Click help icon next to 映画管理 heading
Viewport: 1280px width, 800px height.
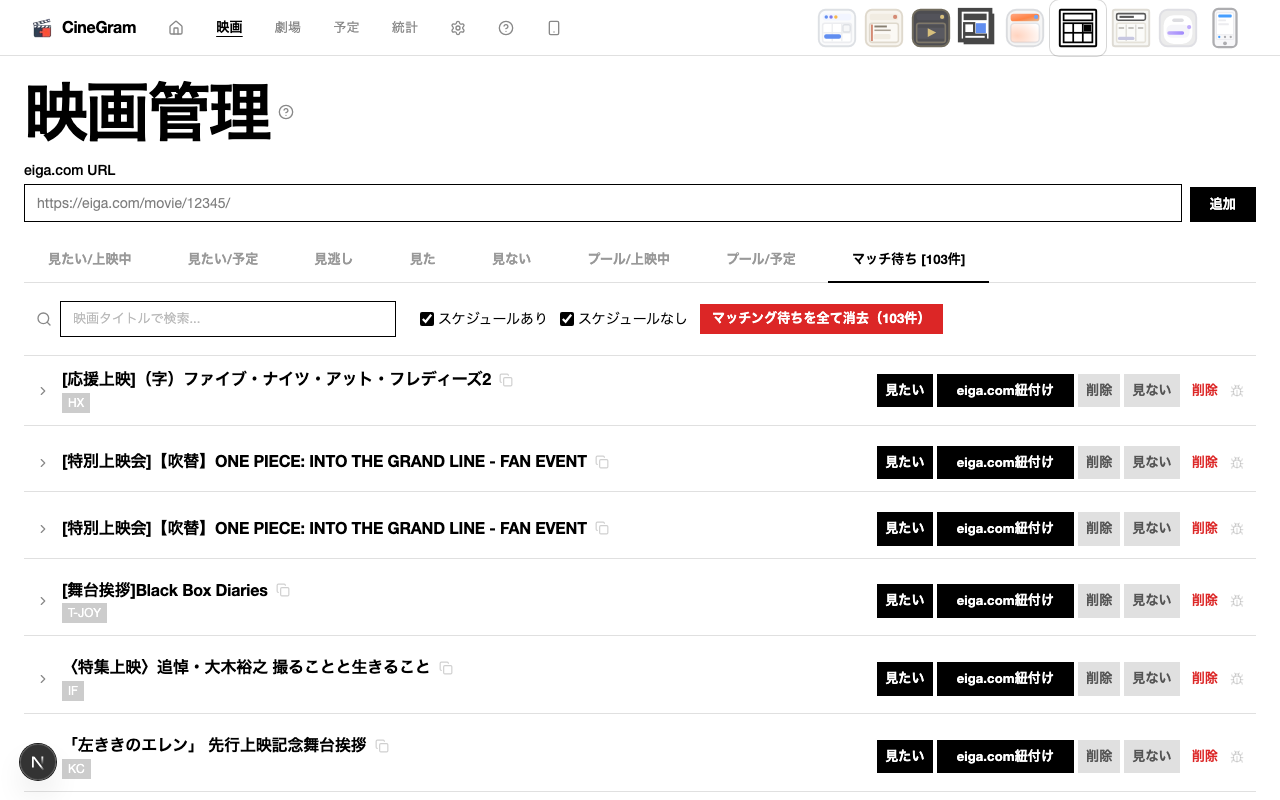point(286,112)
